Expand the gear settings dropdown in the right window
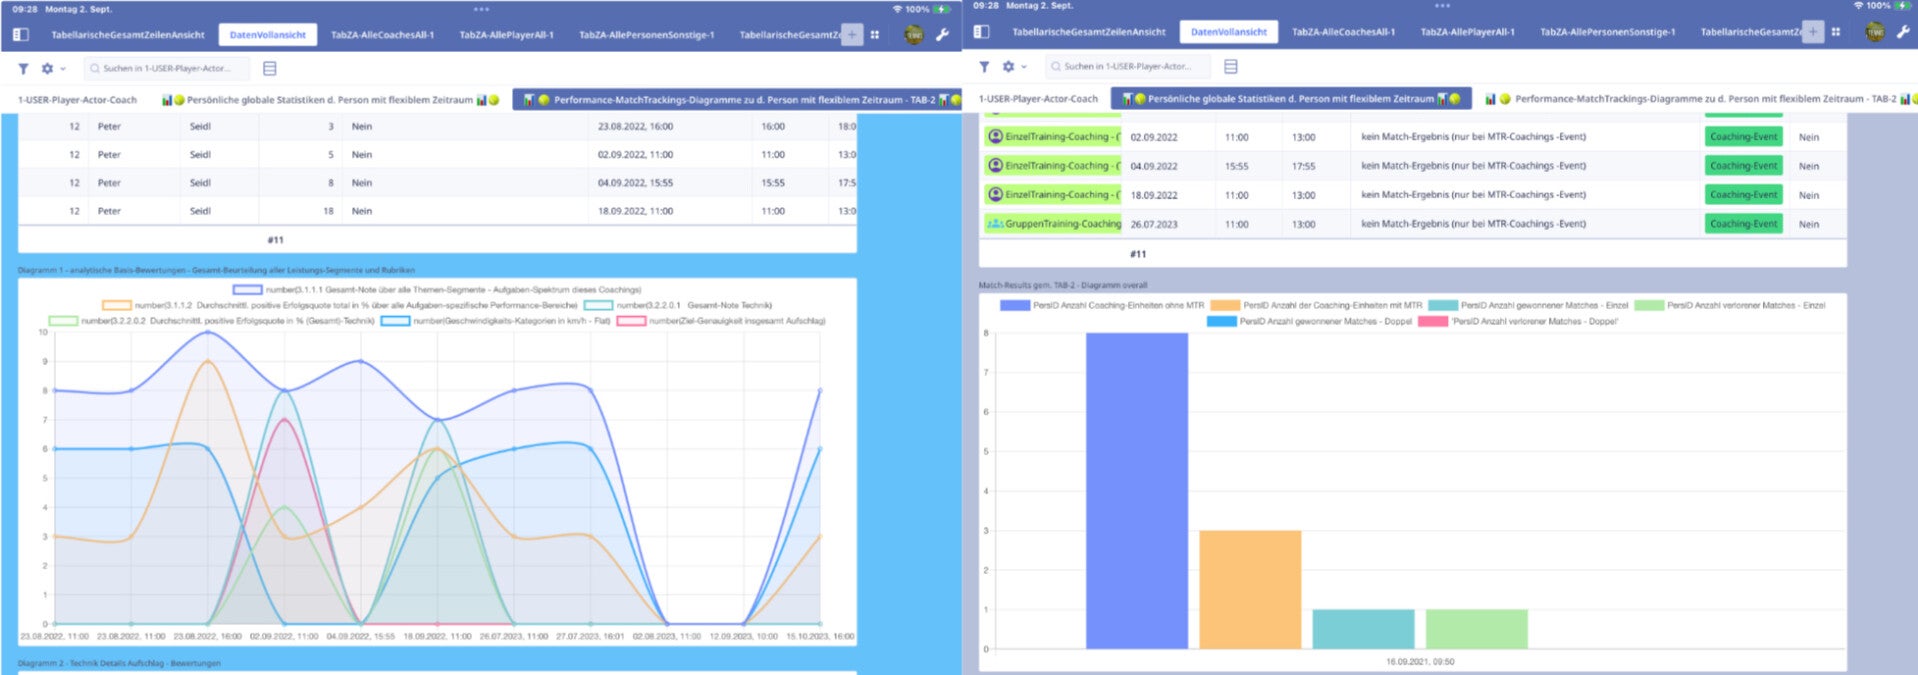Viewport: 1918px width, 675px height. coord(1013,67)
